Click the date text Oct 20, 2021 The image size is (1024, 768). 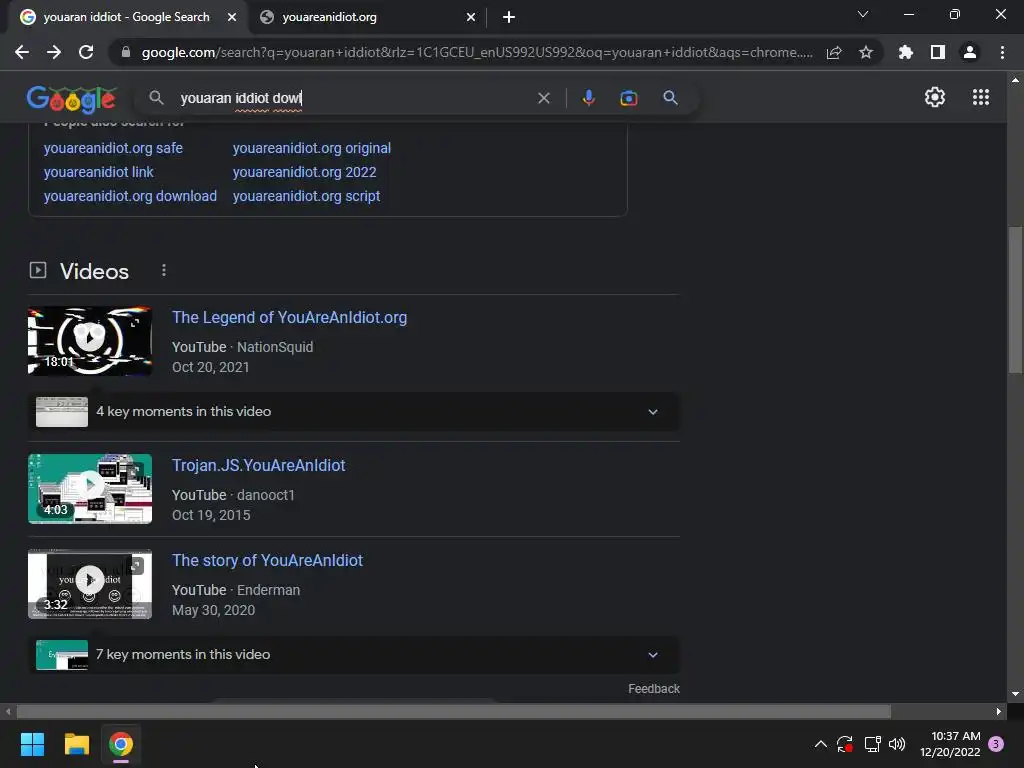210,367
